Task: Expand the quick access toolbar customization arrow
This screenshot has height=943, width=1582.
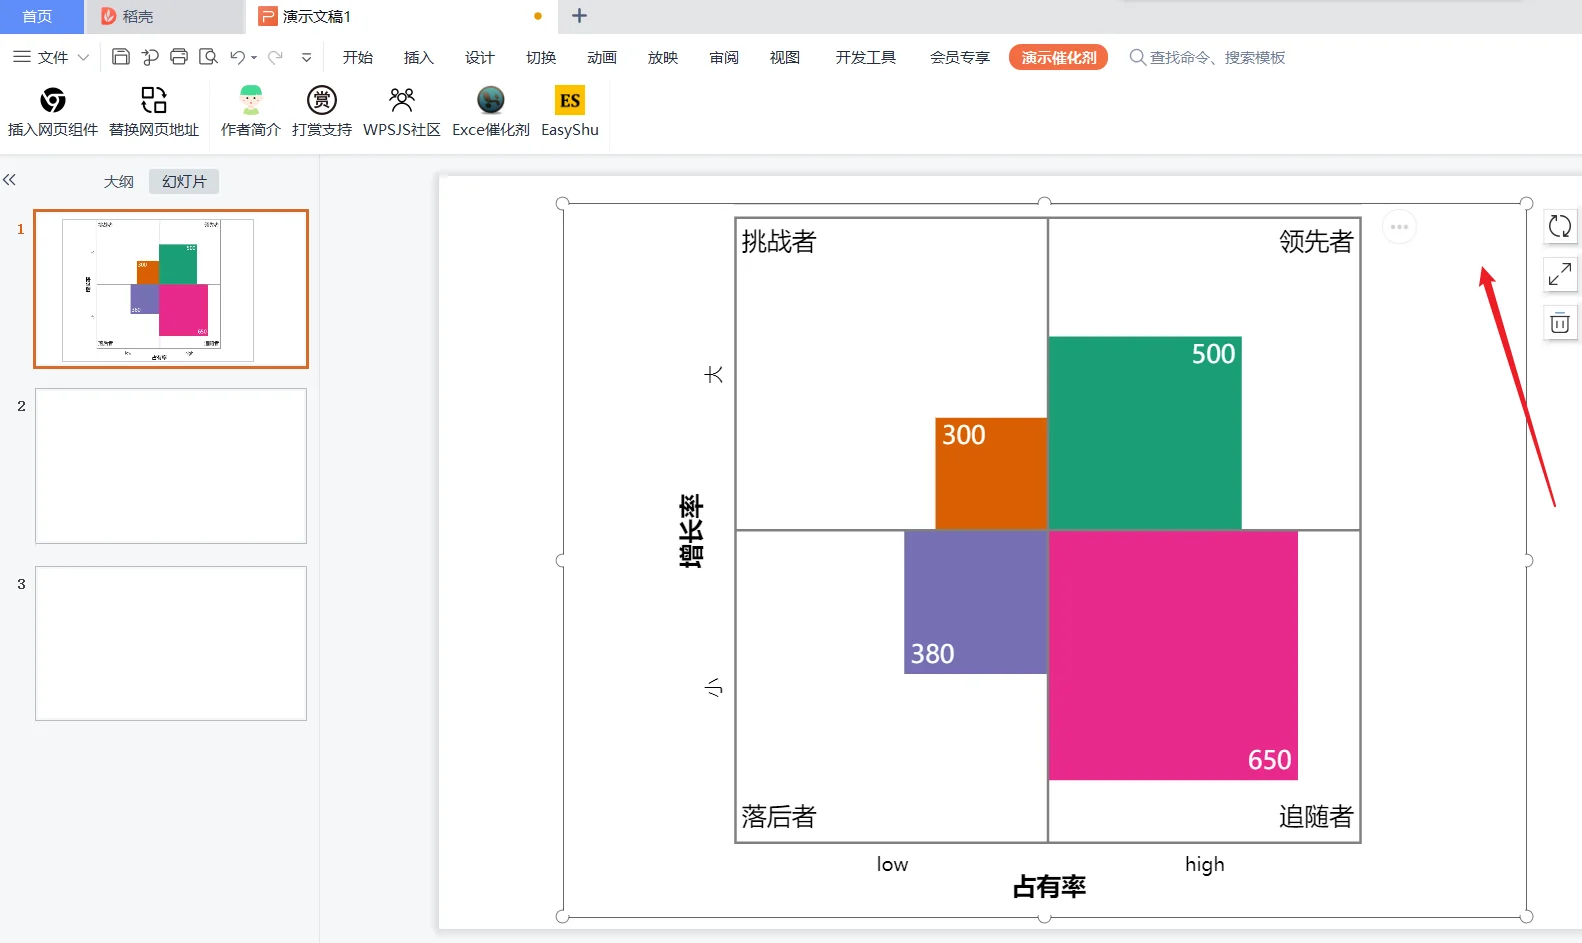Action: coord(307,58)
